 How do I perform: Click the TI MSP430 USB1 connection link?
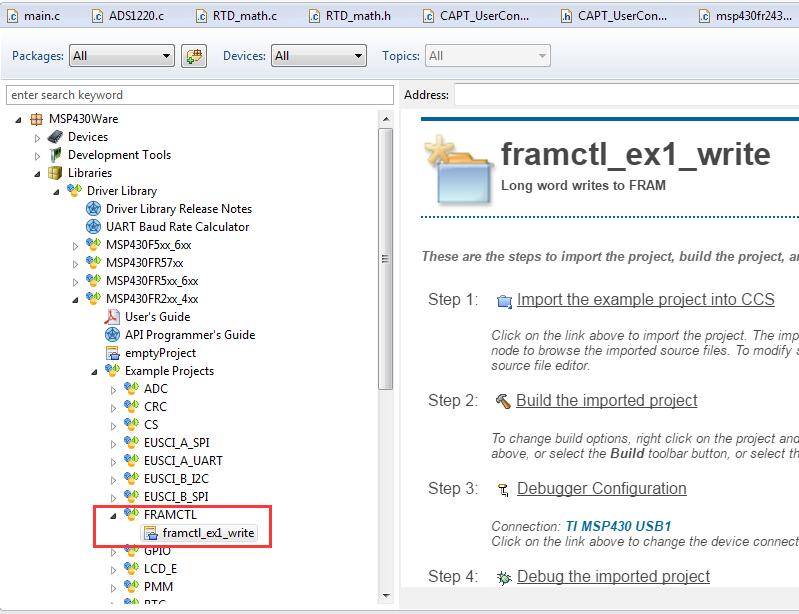point(618,526)
